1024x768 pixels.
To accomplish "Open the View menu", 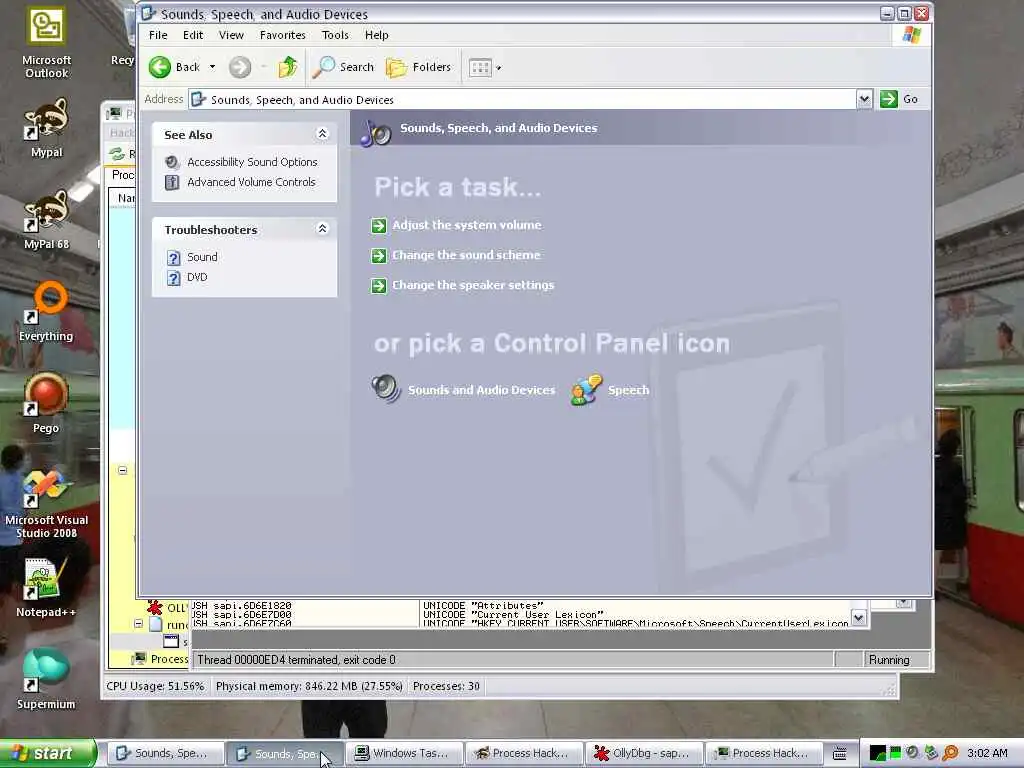I will tap(231, 35).
